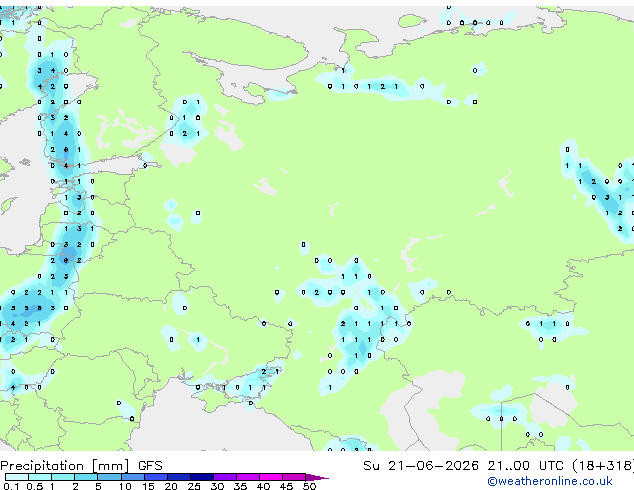Open the weatheronline.co.uk link
This screenshot has height=490, width=634.
click(x=550, y=481)
